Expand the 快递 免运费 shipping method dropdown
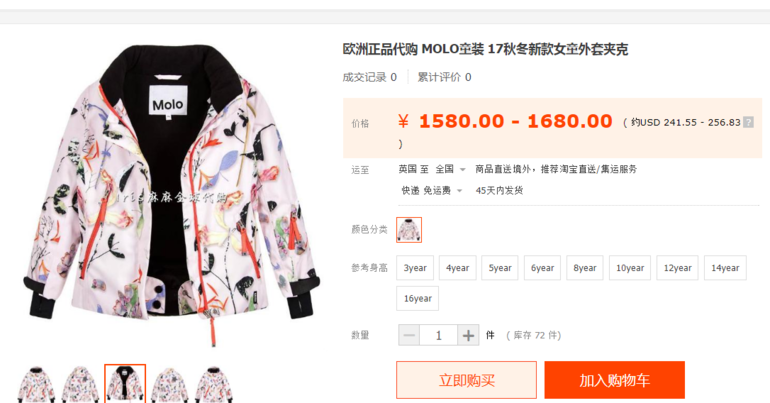 coord(432,190)
